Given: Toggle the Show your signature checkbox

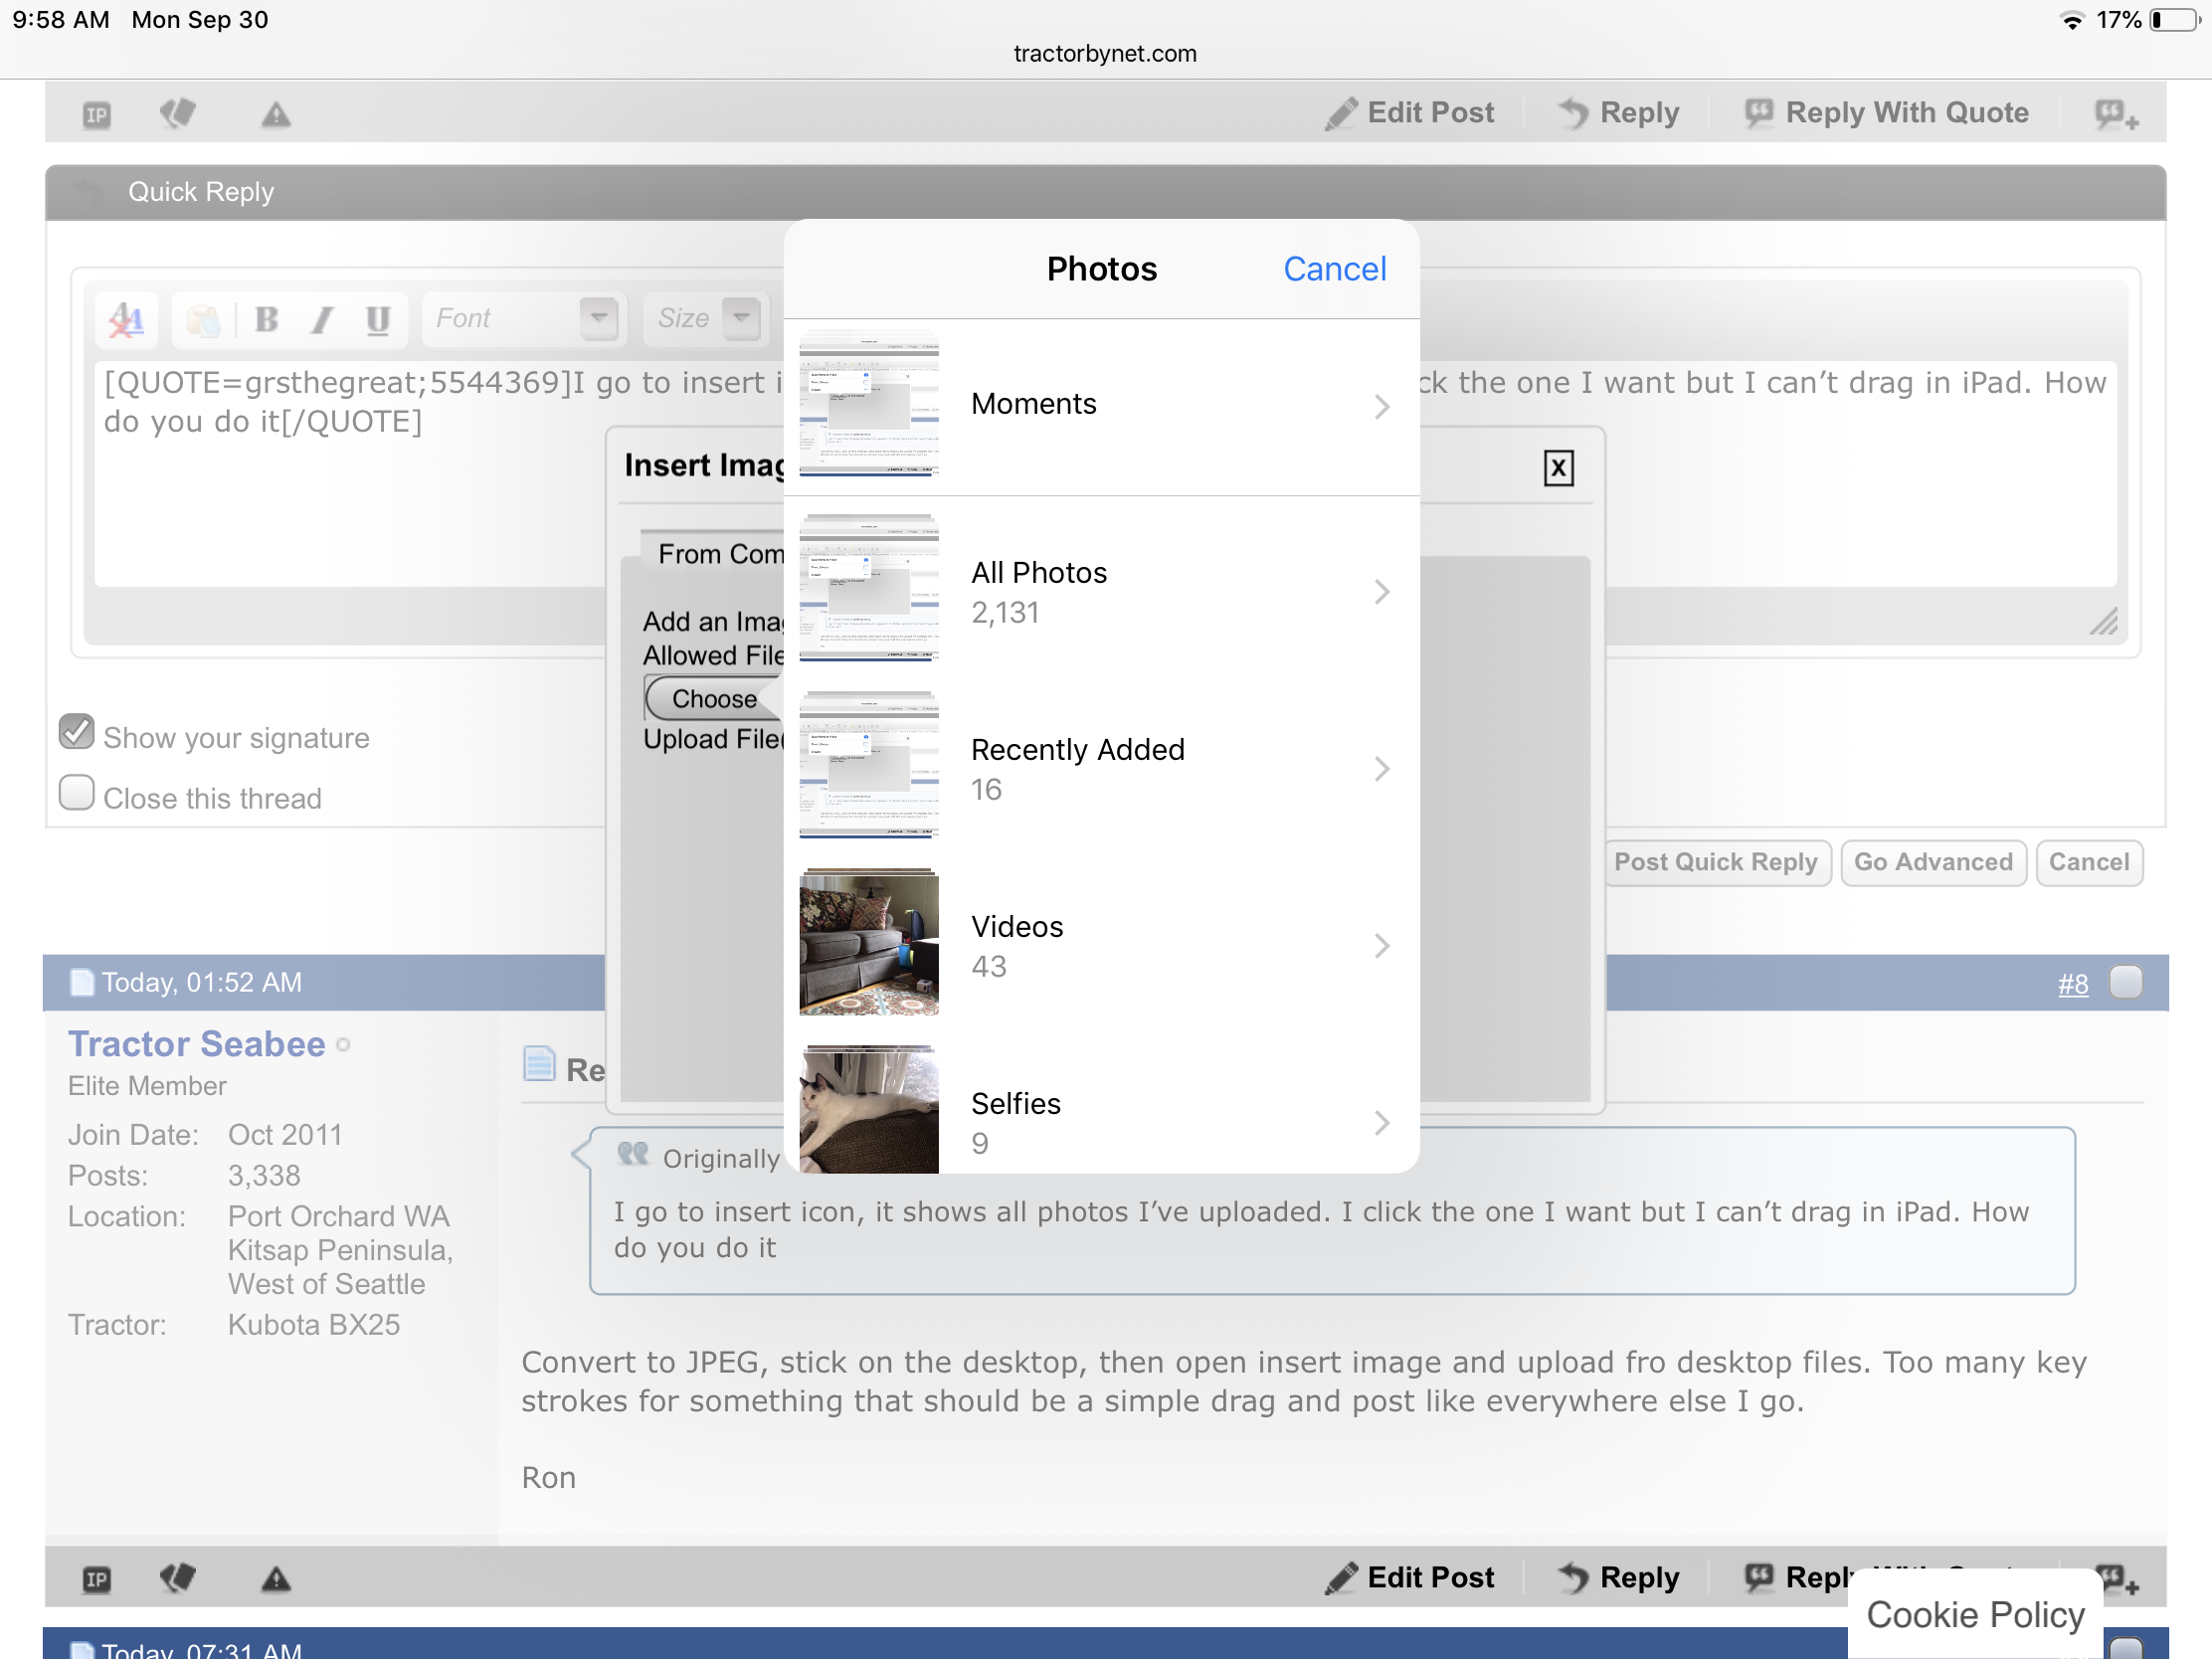Looking at the screenshot, I should (x=77, y=732).
